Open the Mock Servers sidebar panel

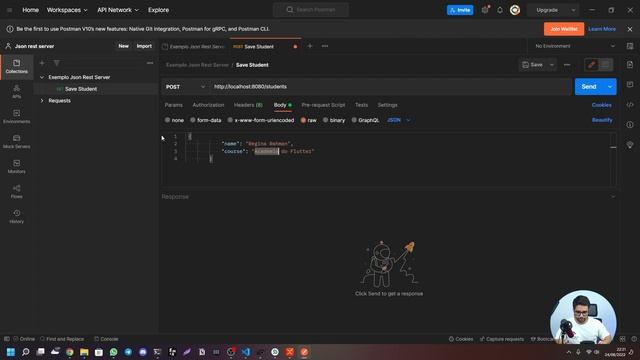pos(16,141)
